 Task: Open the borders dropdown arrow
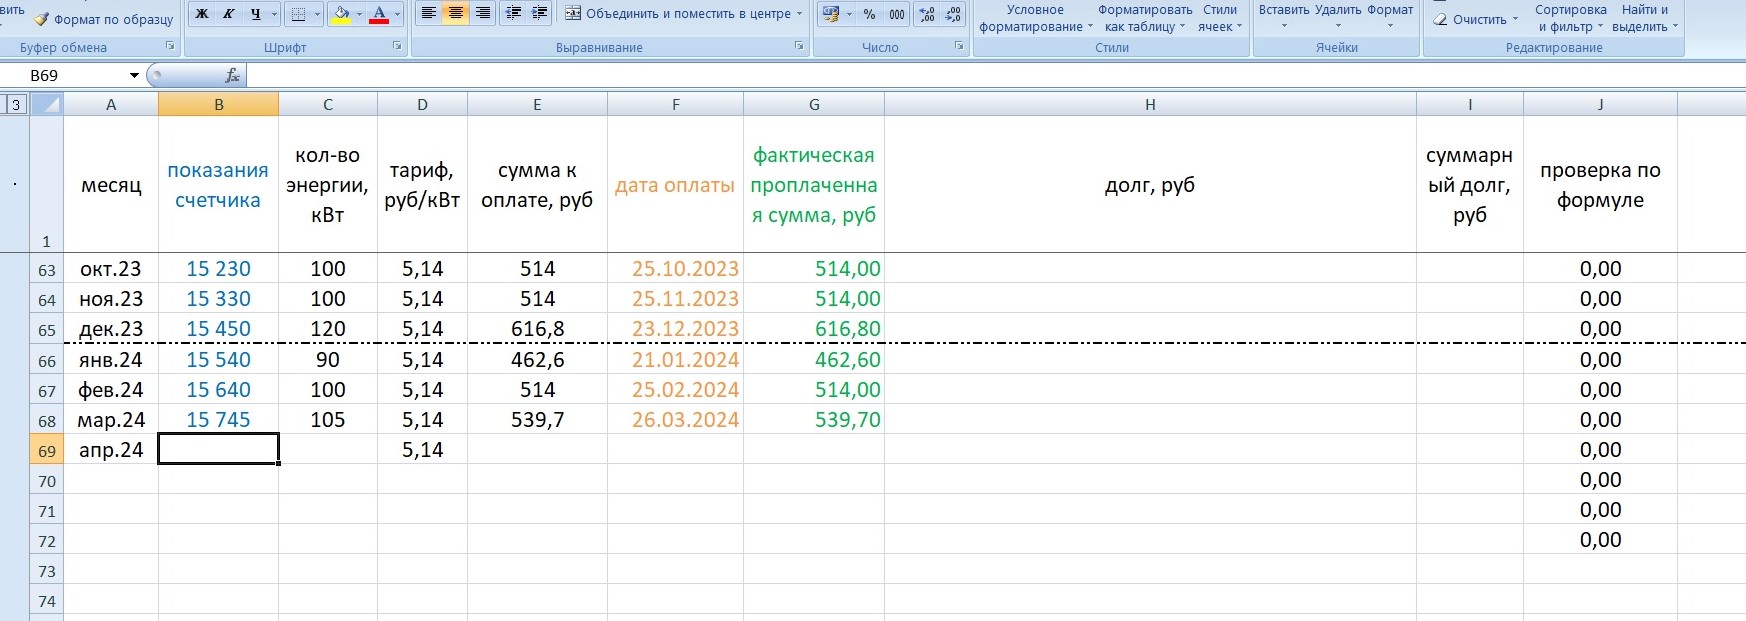click(x=318, y=14)
